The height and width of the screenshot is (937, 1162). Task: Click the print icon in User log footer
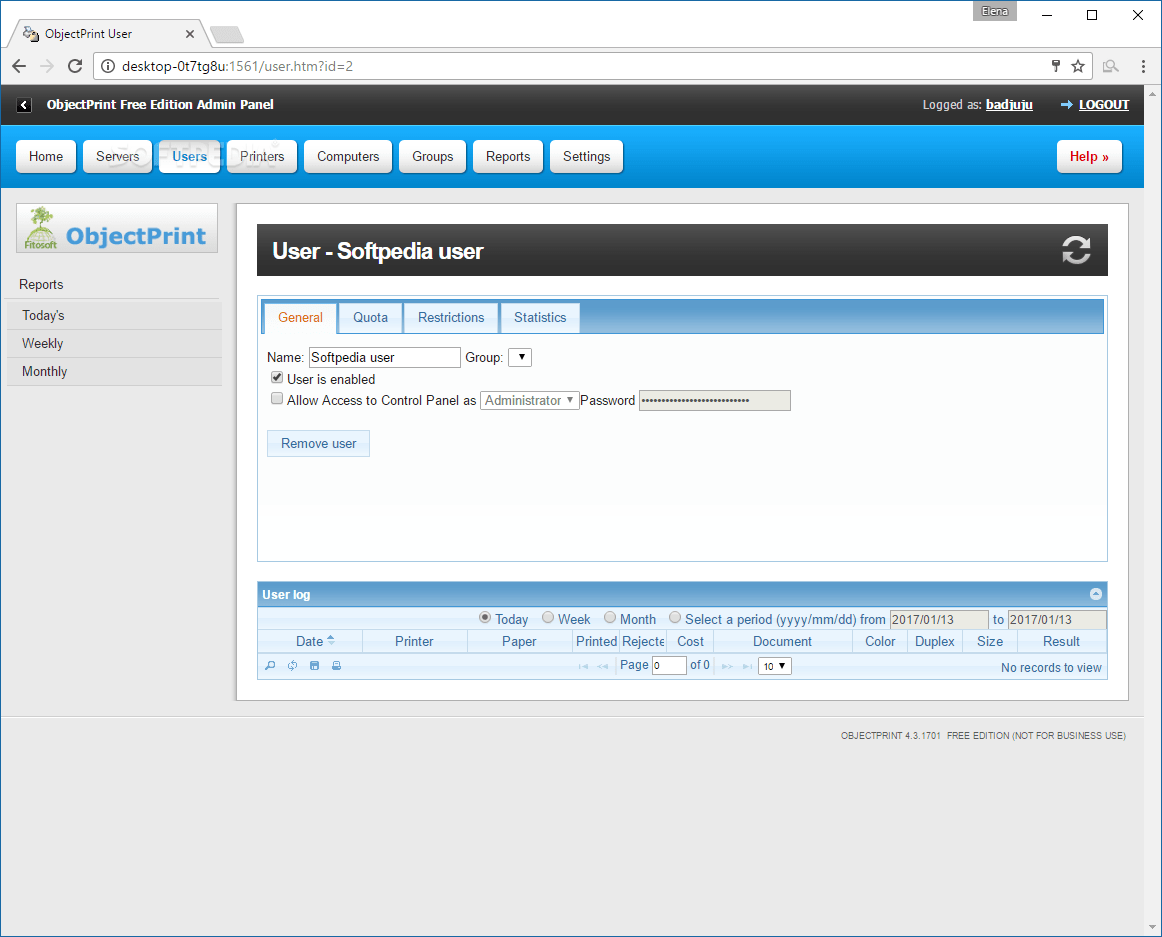point(336,666)
